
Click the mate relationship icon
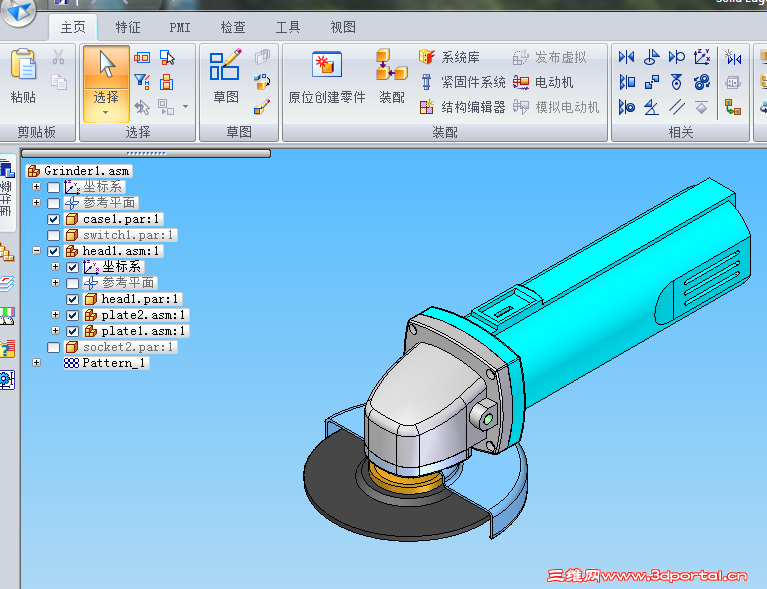(x=626, y=57)
